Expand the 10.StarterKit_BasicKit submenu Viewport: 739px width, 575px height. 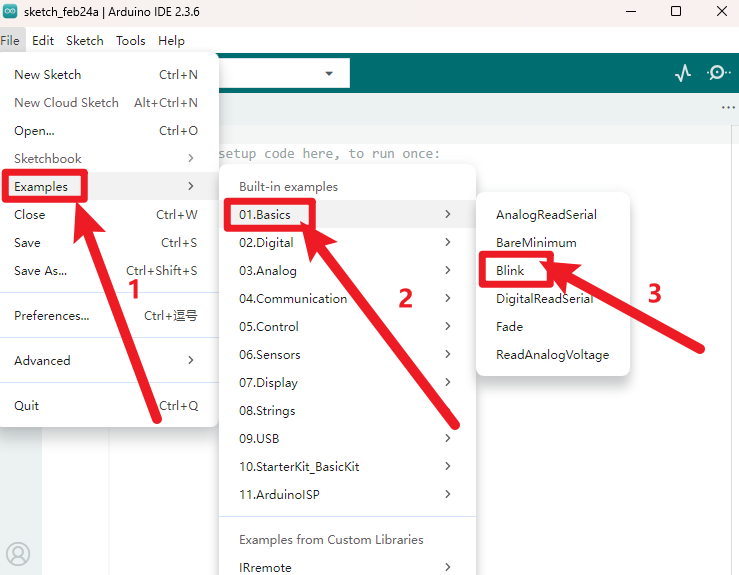tap(347, 467)
